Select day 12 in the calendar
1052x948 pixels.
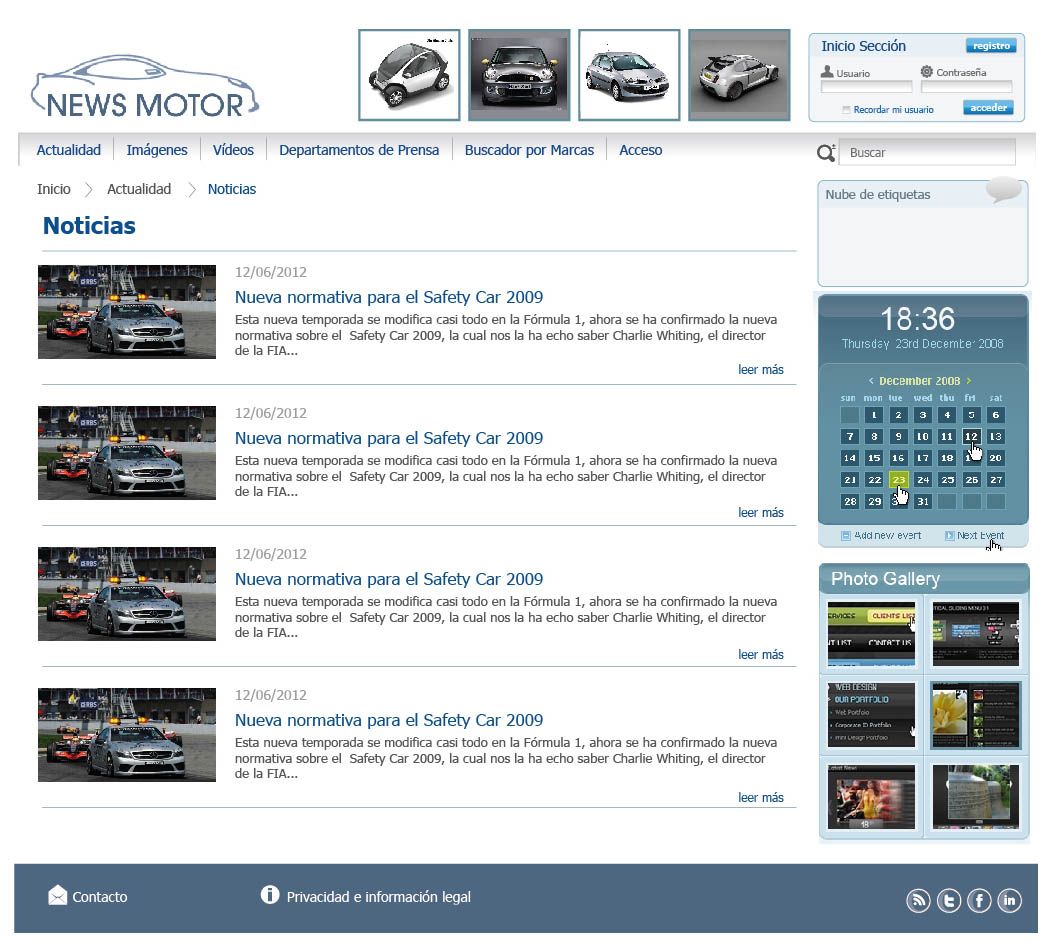(x=971, y=436)
